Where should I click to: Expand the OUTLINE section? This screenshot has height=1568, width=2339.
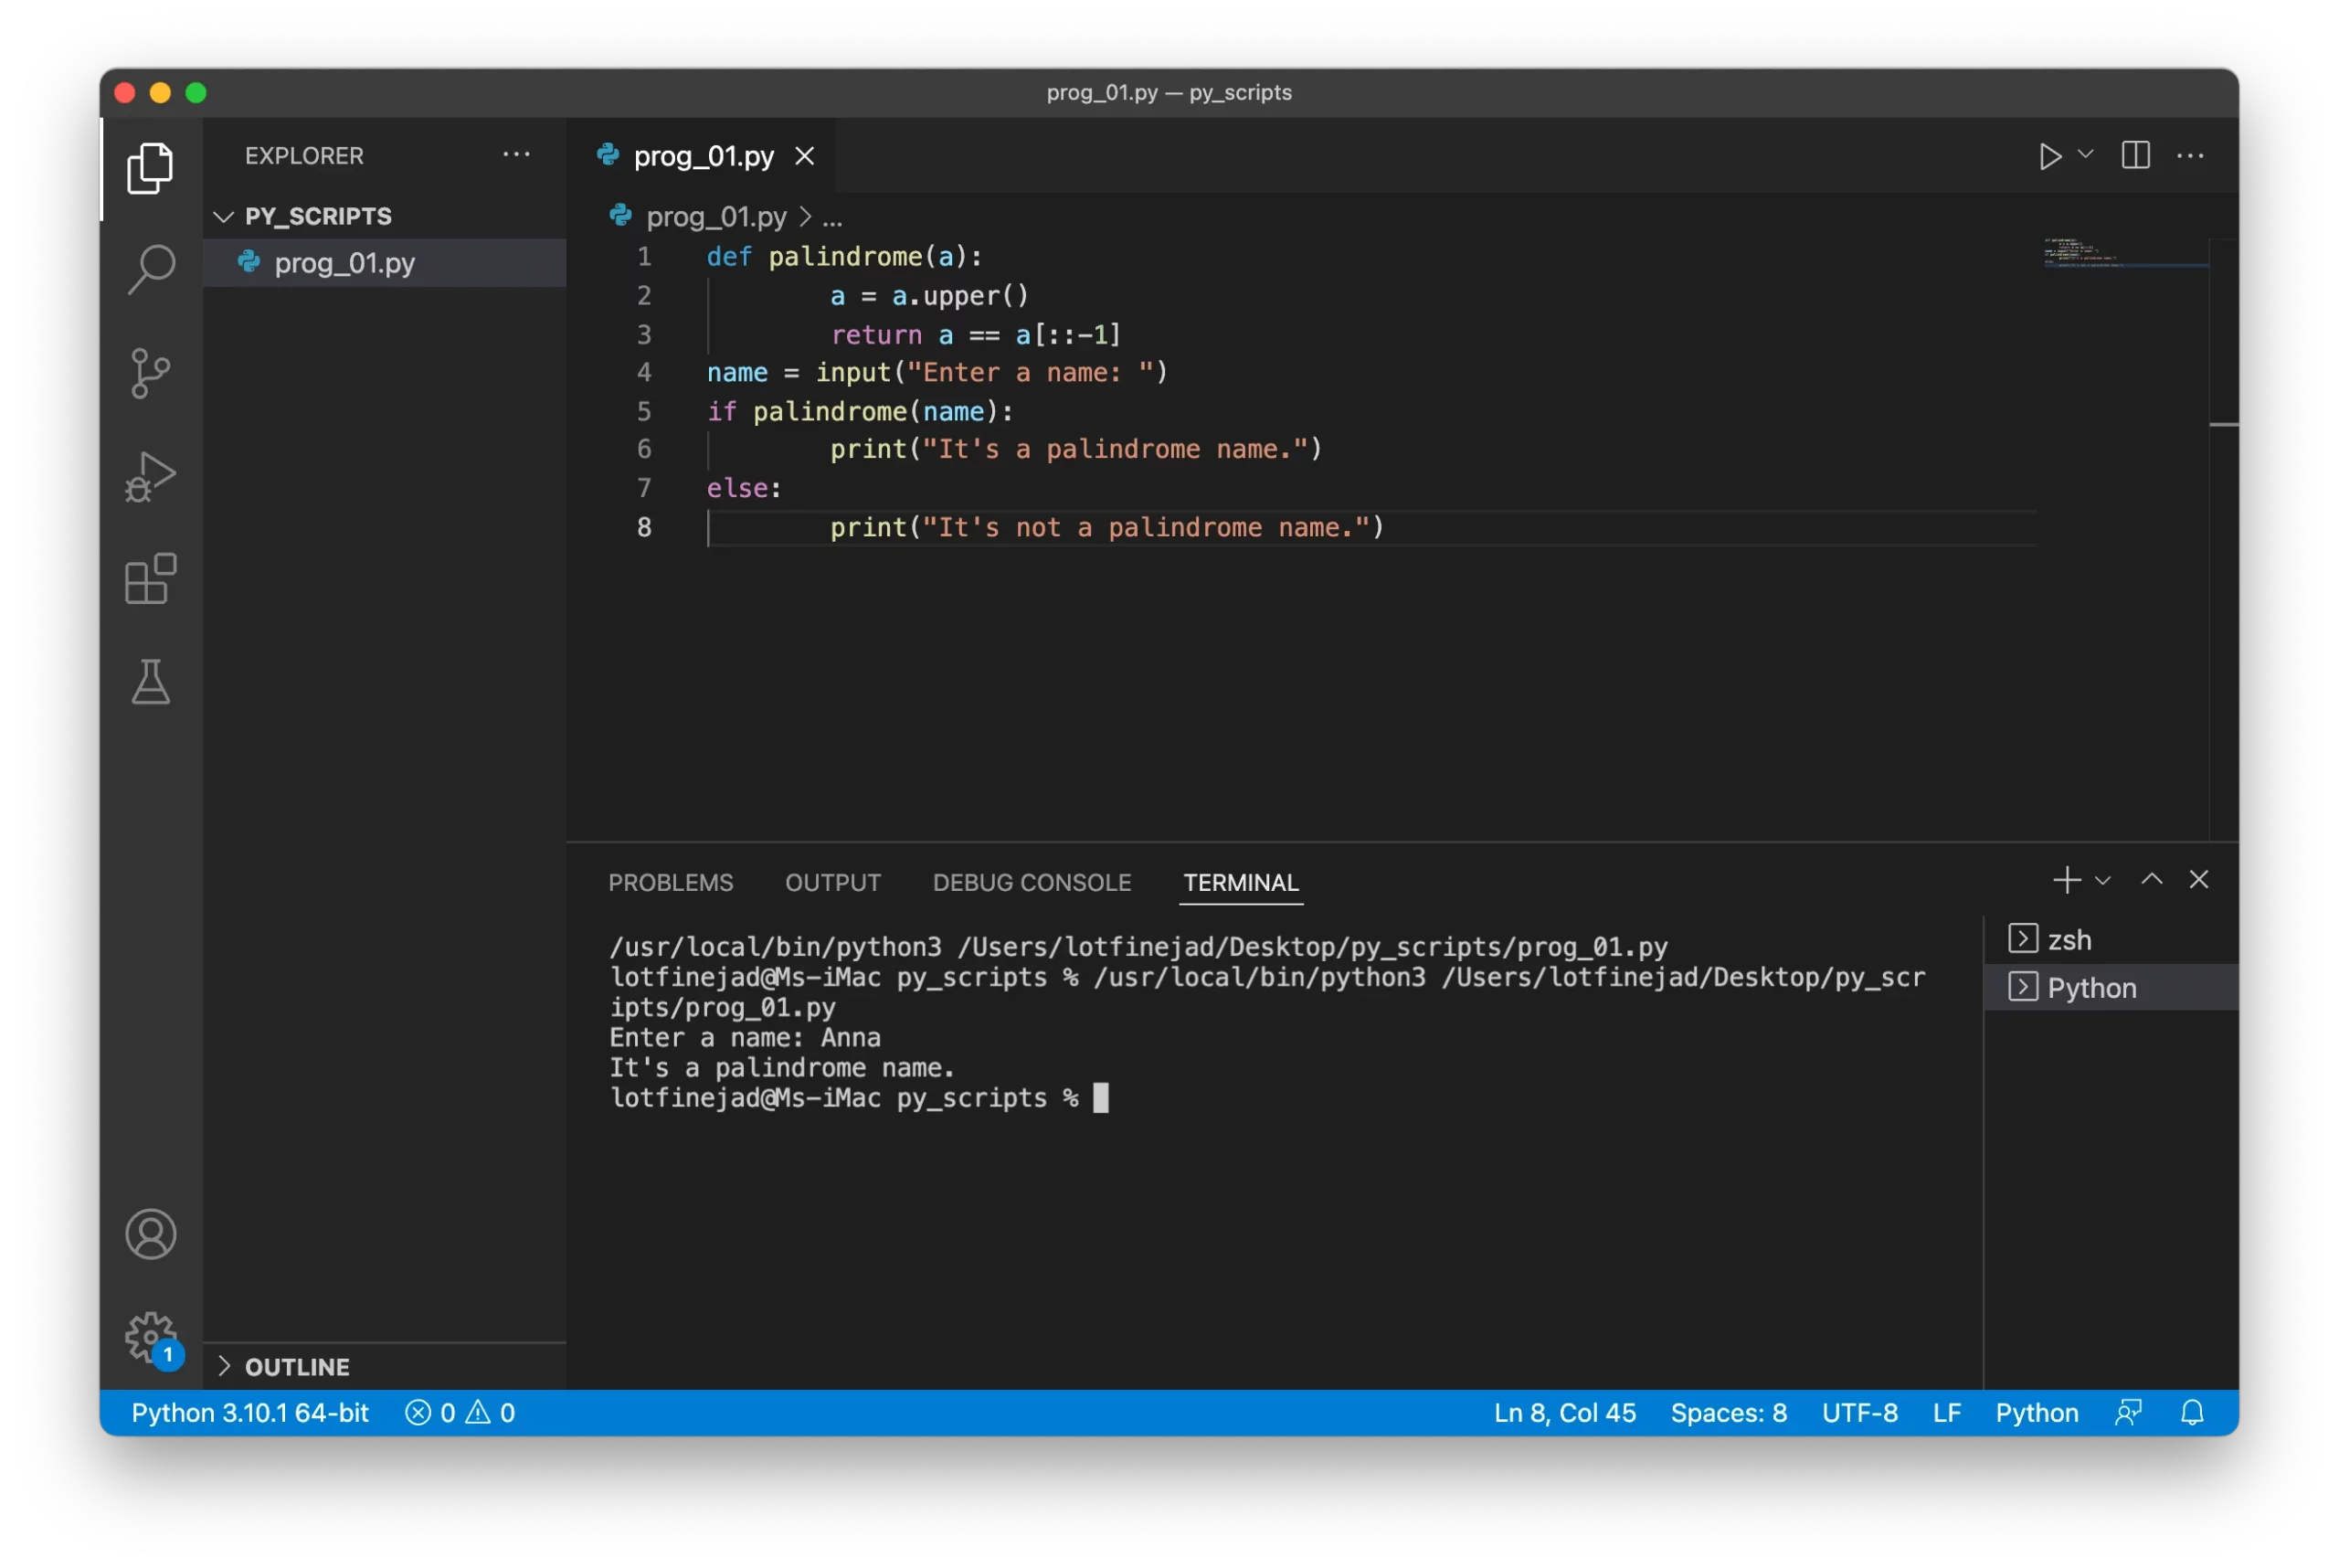click(225, 1366)
